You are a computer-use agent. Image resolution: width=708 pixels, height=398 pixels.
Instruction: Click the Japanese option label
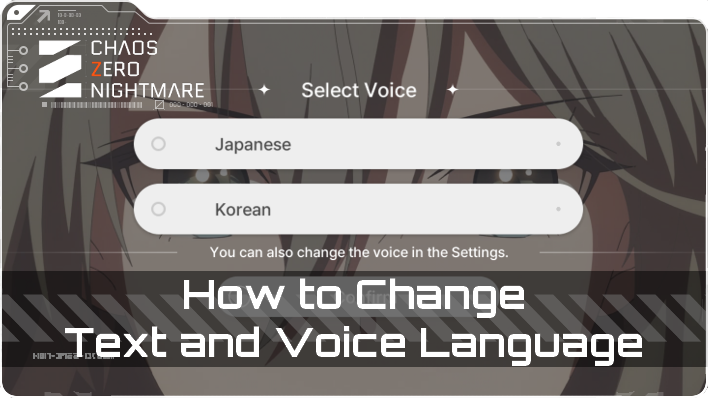click(253, 145)
